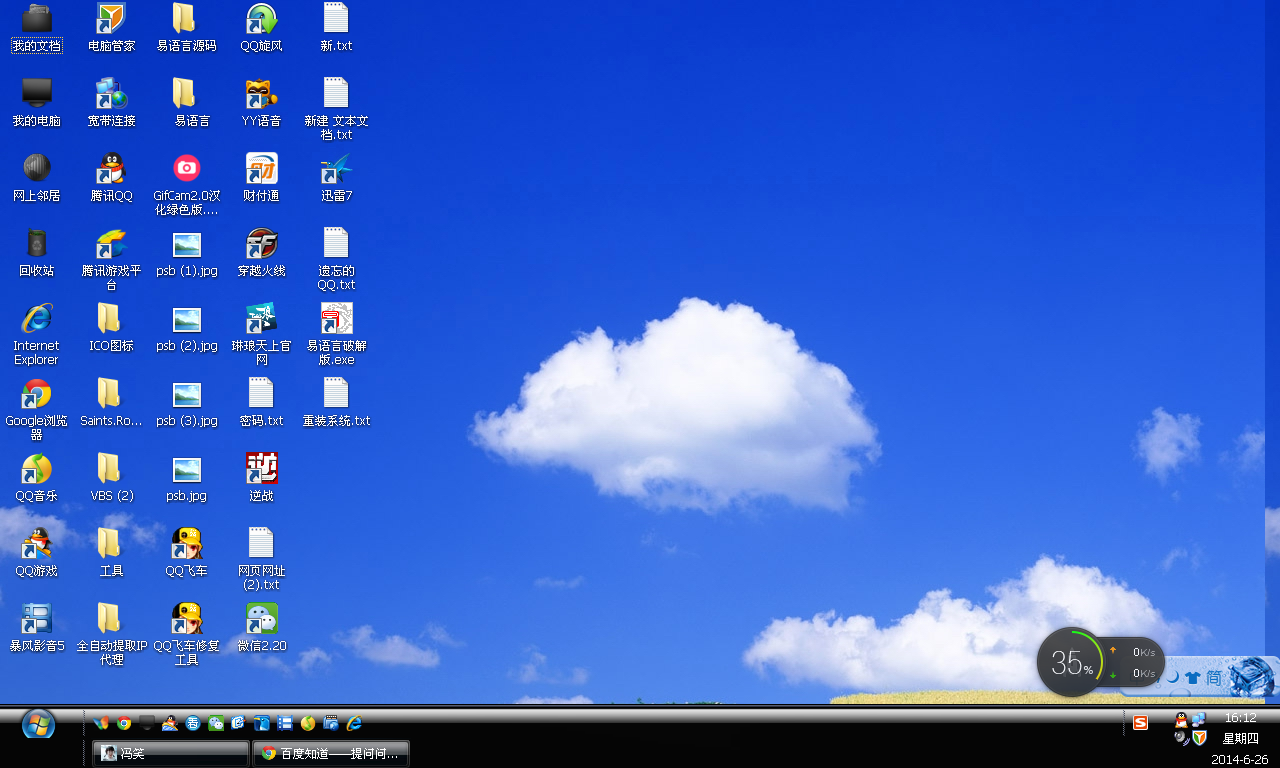Select the GifCam2.0 汉化绿色版 icon
The width and height of the screenshot is (1280, 768).
pos(186,169)
